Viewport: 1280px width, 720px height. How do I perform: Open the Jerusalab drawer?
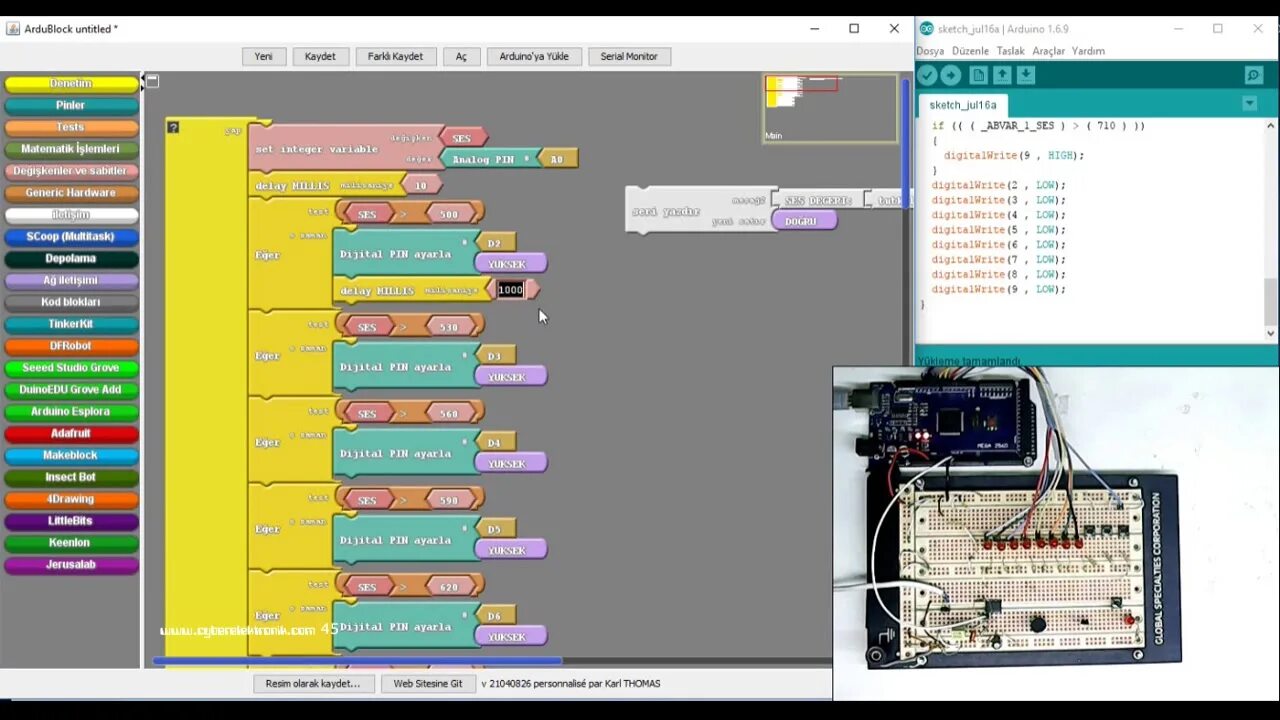[x=71, y=565]
